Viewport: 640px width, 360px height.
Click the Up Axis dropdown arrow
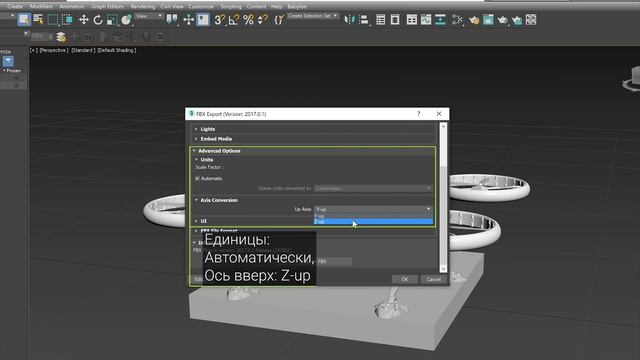(428, 209)
